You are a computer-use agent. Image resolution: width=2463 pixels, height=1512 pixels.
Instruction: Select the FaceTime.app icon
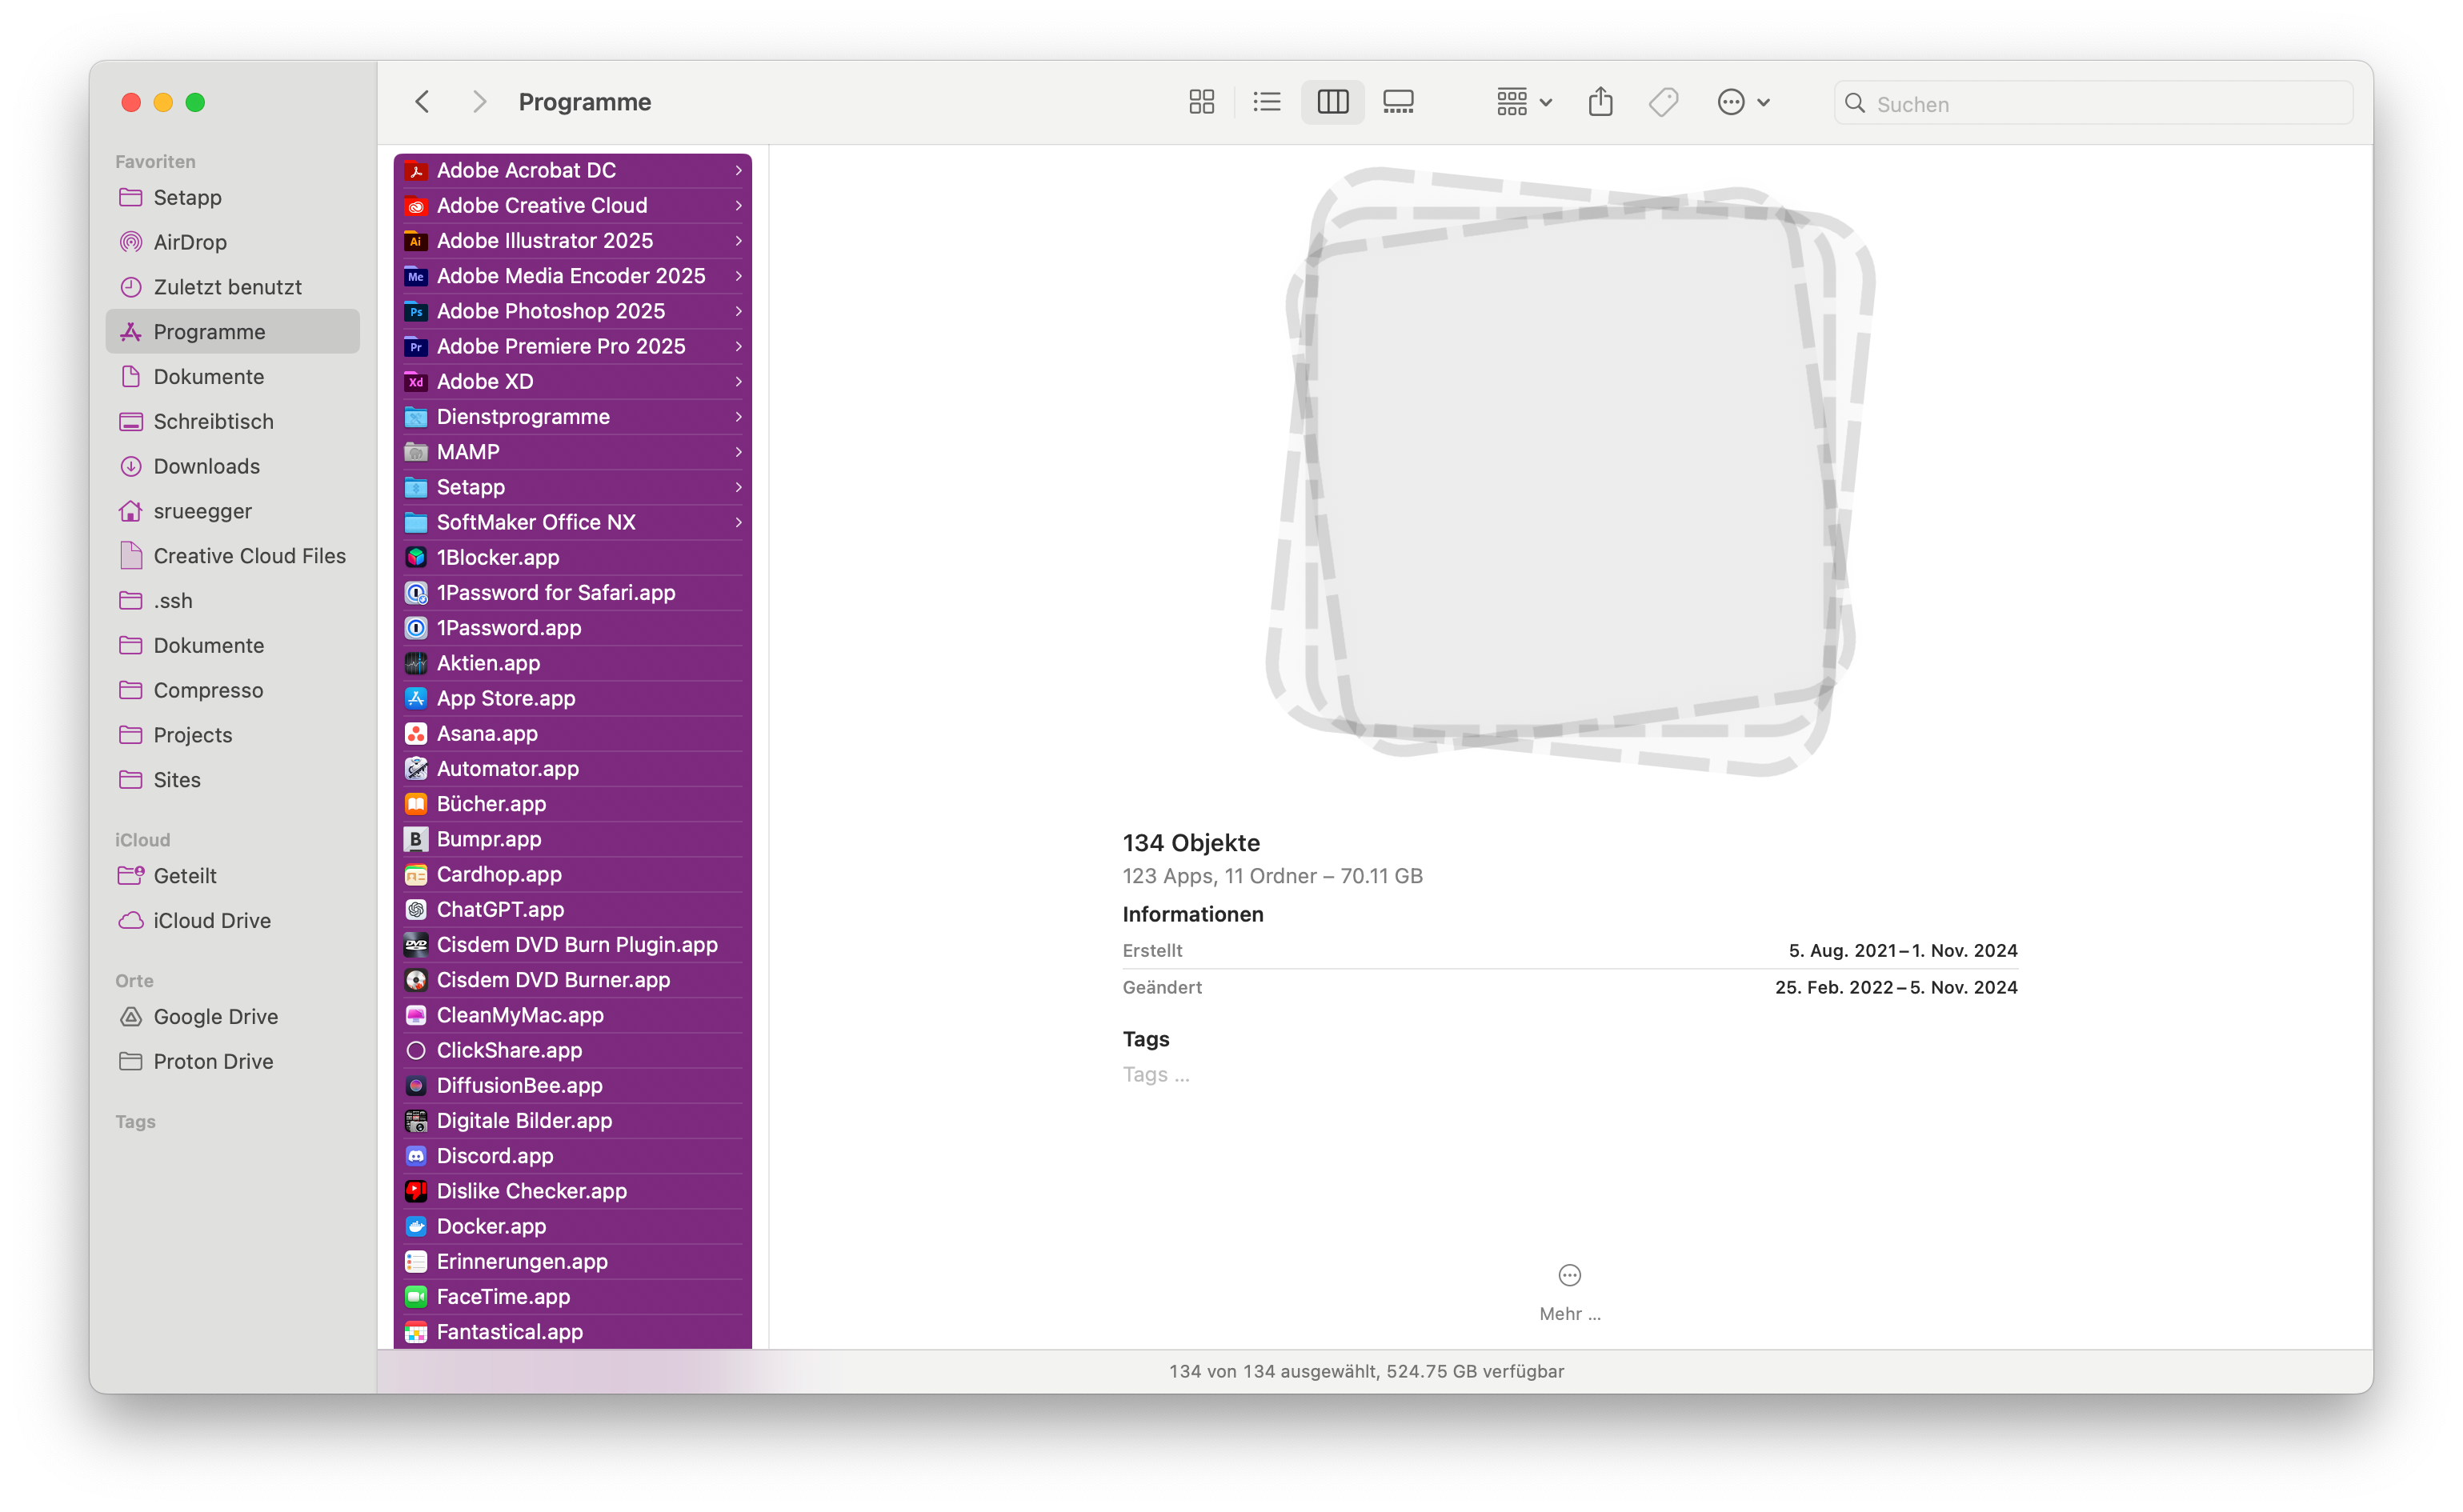pyautogui.click(x=416, y=1296)
